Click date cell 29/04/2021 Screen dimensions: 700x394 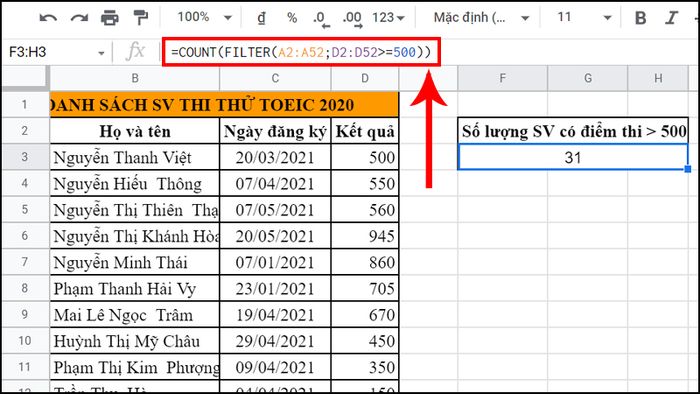pos(275,341)
